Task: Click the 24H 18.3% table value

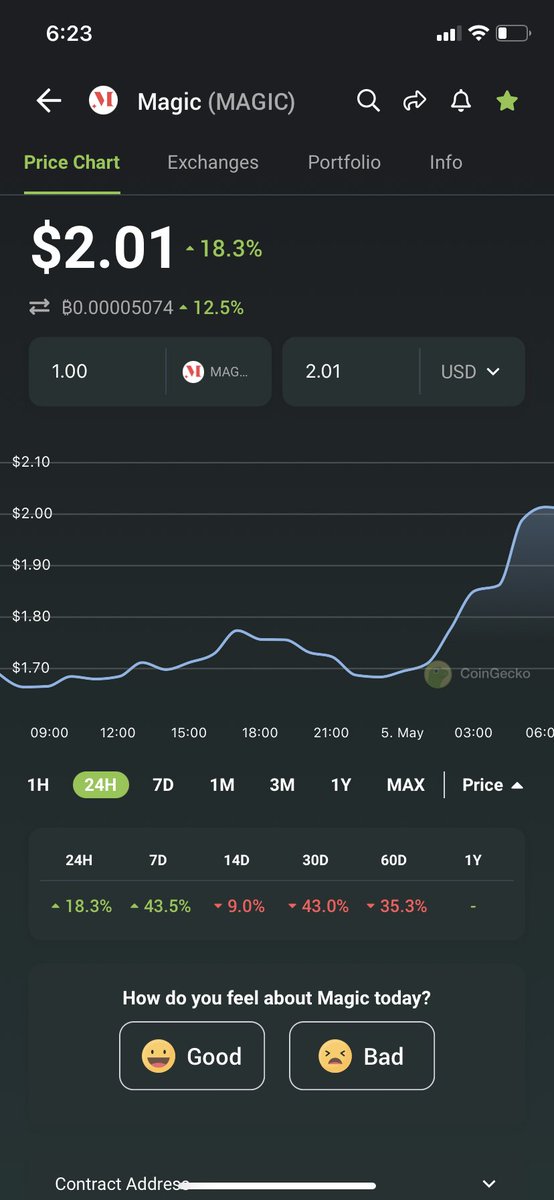Action: [x=81, y=906]
